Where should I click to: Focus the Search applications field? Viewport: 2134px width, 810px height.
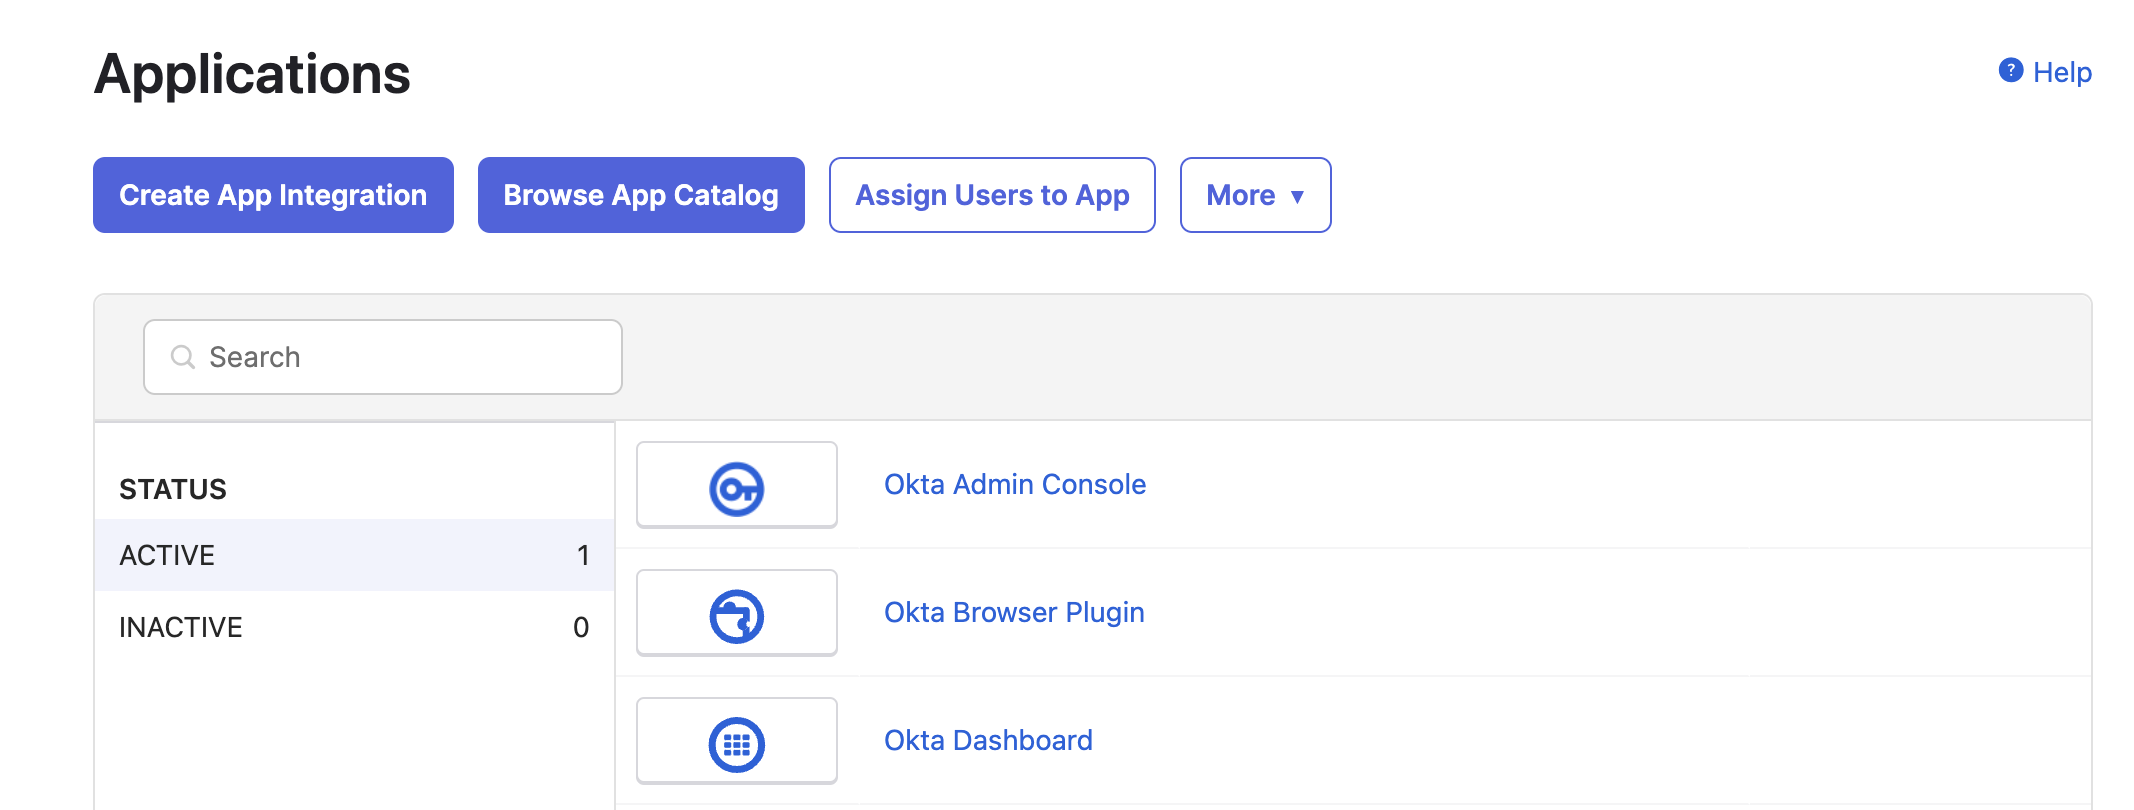[x=383, y=357]
